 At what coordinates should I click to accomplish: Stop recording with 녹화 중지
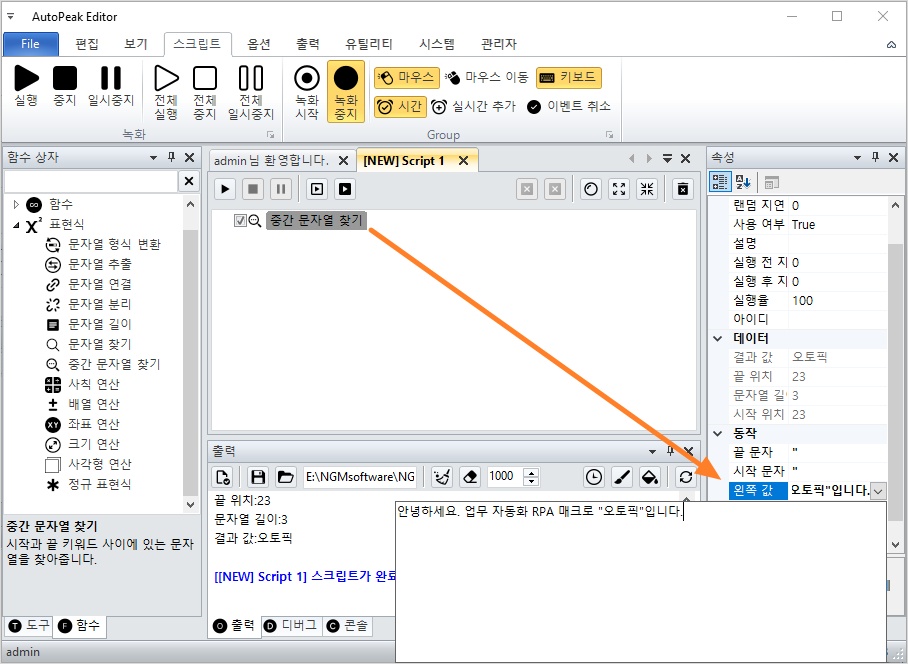click(x=346, y=91)
